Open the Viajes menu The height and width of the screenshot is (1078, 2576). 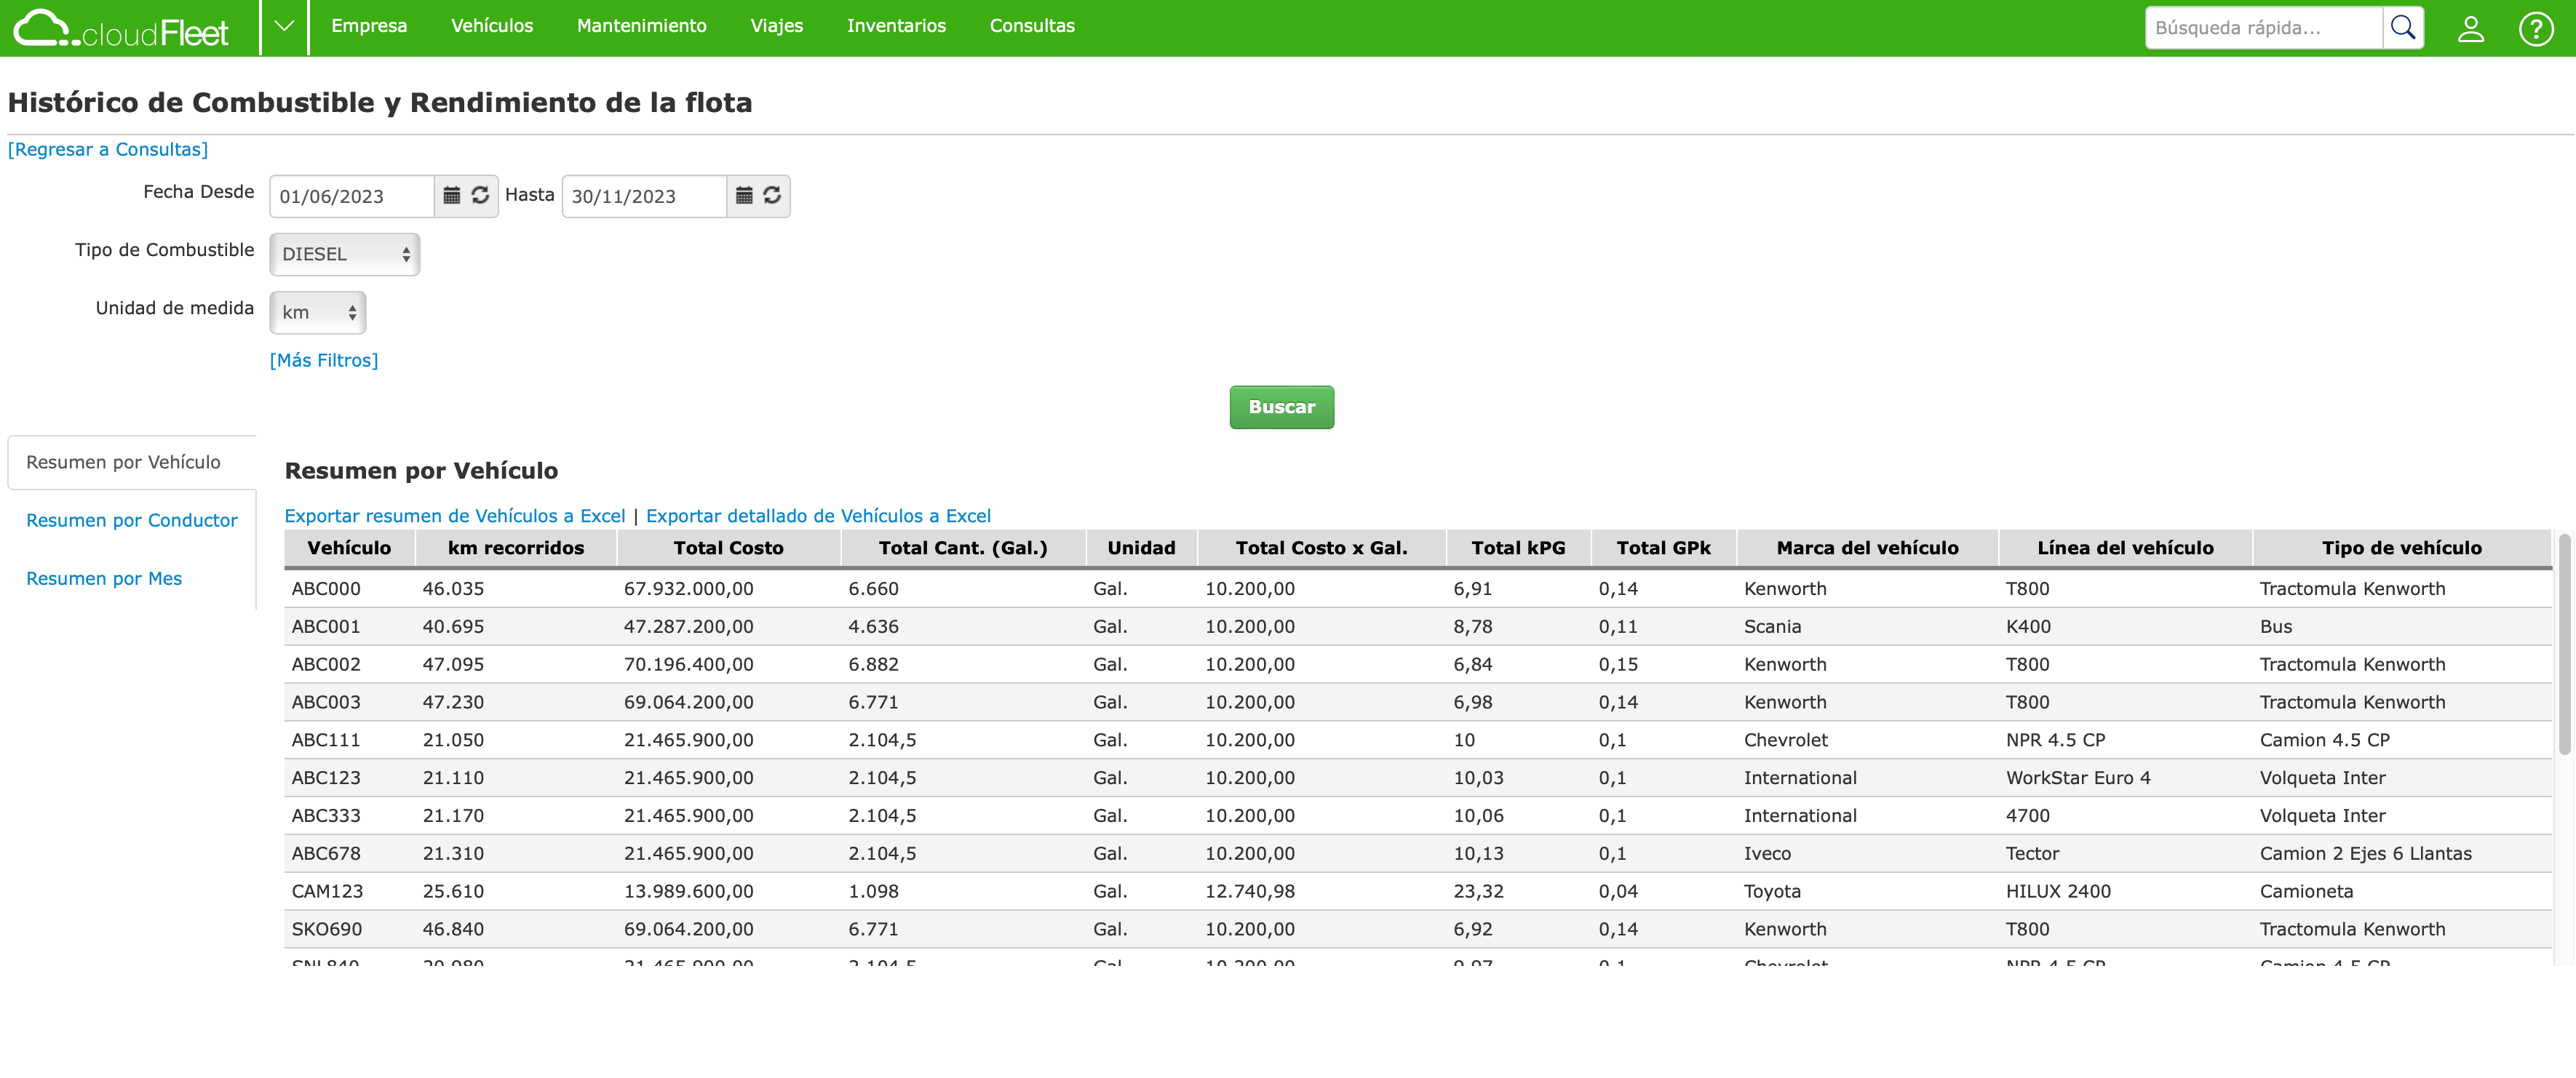776,26
